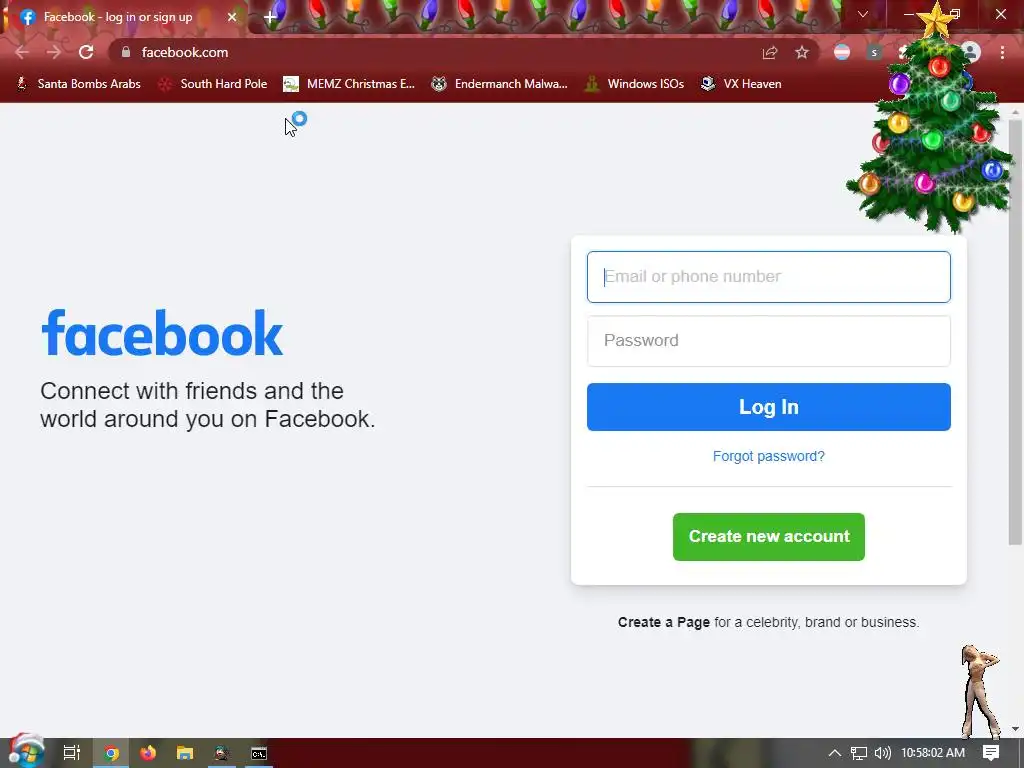The image size is (1024, 768).
Task: Open Windows ISOs bookmark
Action: tap(634, 84)
